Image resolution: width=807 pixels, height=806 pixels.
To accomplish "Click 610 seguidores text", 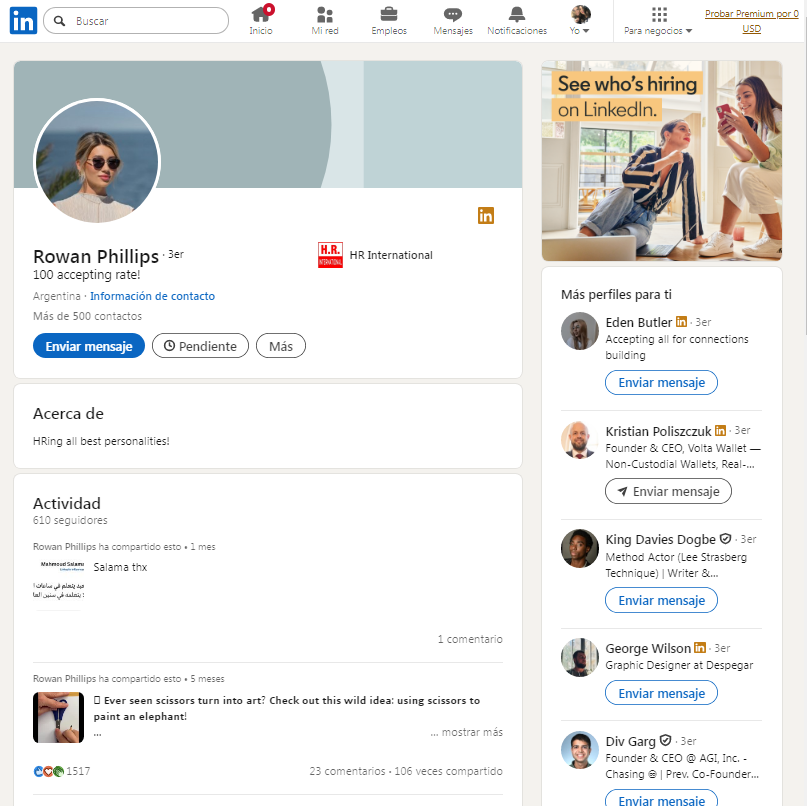I will click(x=71, y=520).
